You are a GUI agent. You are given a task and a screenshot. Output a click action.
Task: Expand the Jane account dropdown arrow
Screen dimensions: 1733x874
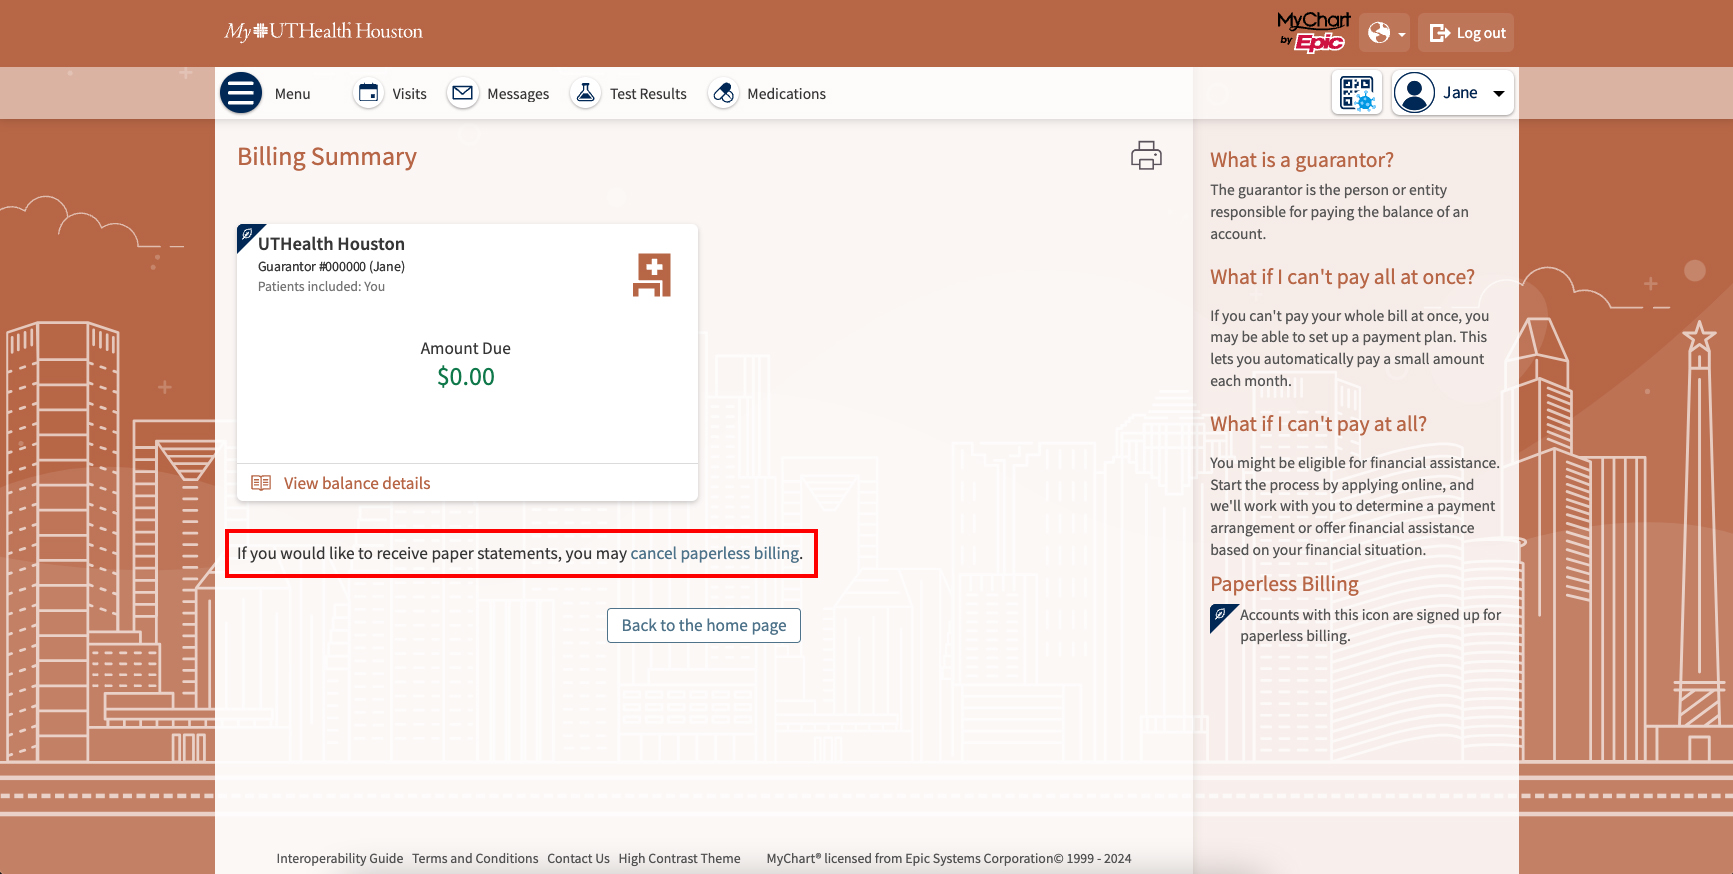click(x=1499, y=93)
